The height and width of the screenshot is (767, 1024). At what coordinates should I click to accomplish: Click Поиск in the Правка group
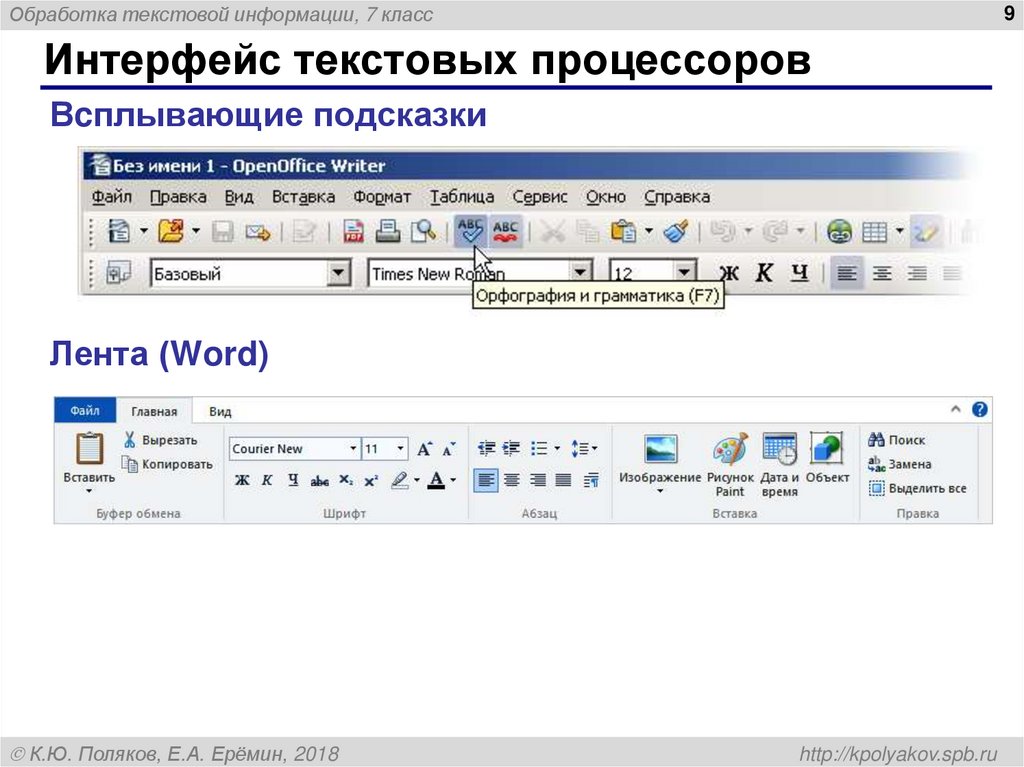897,440
